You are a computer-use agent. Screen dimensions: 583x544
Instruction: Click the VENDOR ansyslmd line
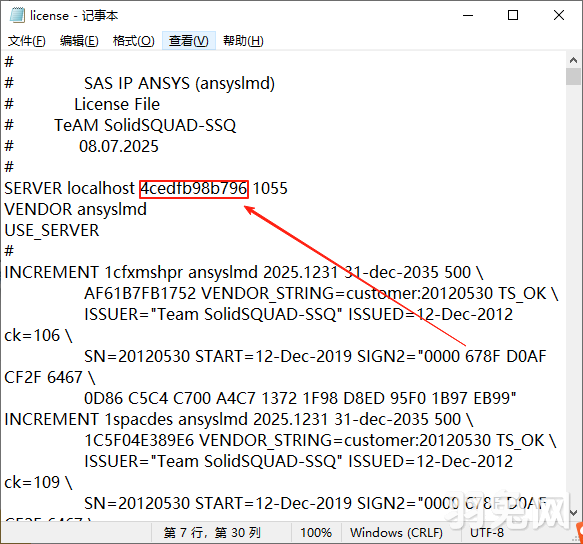coord(75,210)
